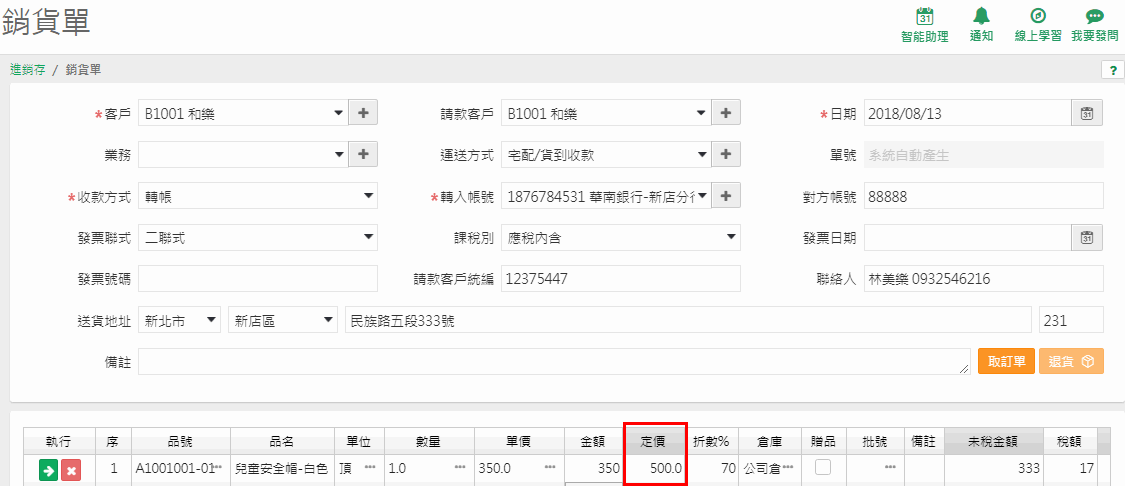Expand the city dropdown showing 新北市
Screen dimensions: 1125x486
coord(212,320)
